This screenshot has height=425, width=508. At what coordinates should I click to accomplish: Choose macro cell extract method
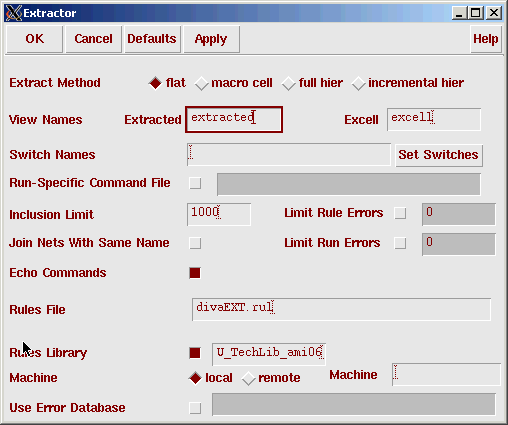[202, 83]
